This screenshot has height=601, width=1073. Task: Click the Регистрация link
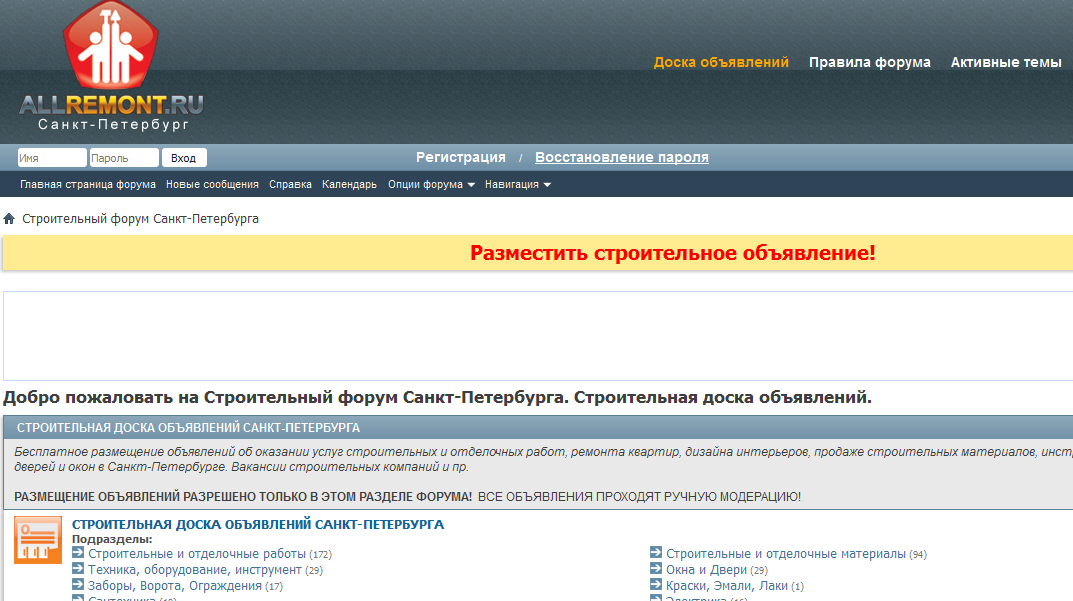click(461, 157)
